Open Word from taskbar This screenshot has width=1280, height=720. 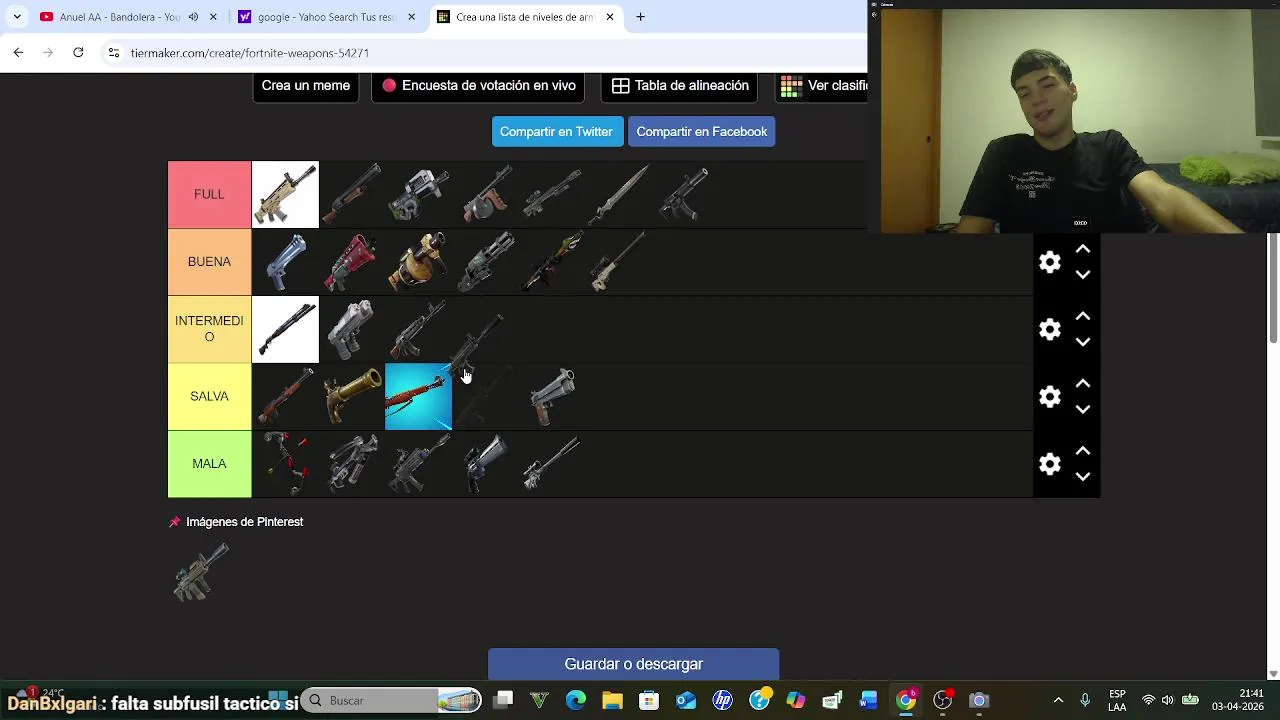(x=868, y=701)
